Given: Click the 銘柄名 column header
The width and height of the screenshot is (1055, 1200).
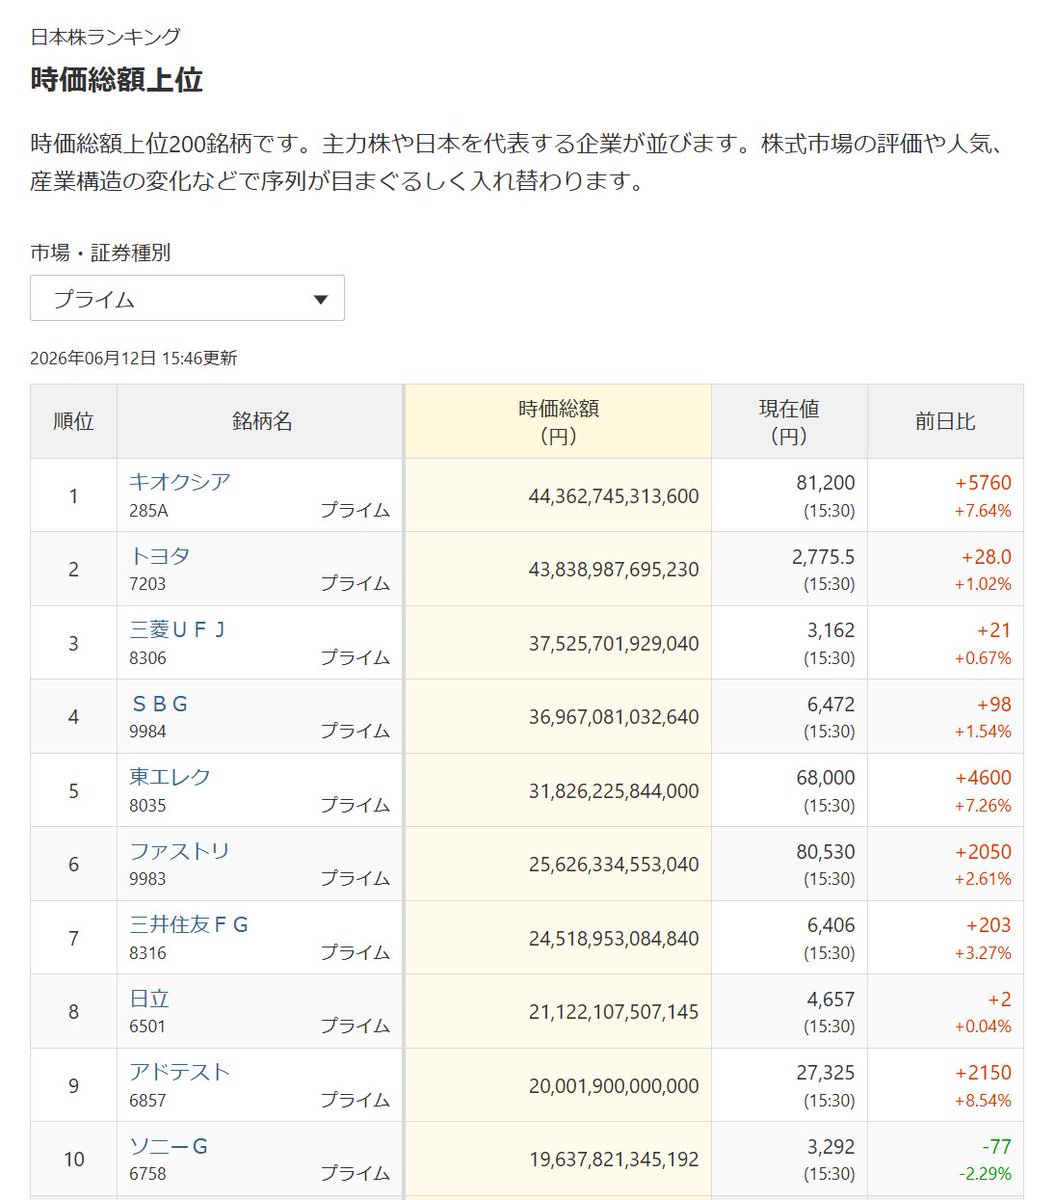Looking at the screenshot, I should coord(261,421).
